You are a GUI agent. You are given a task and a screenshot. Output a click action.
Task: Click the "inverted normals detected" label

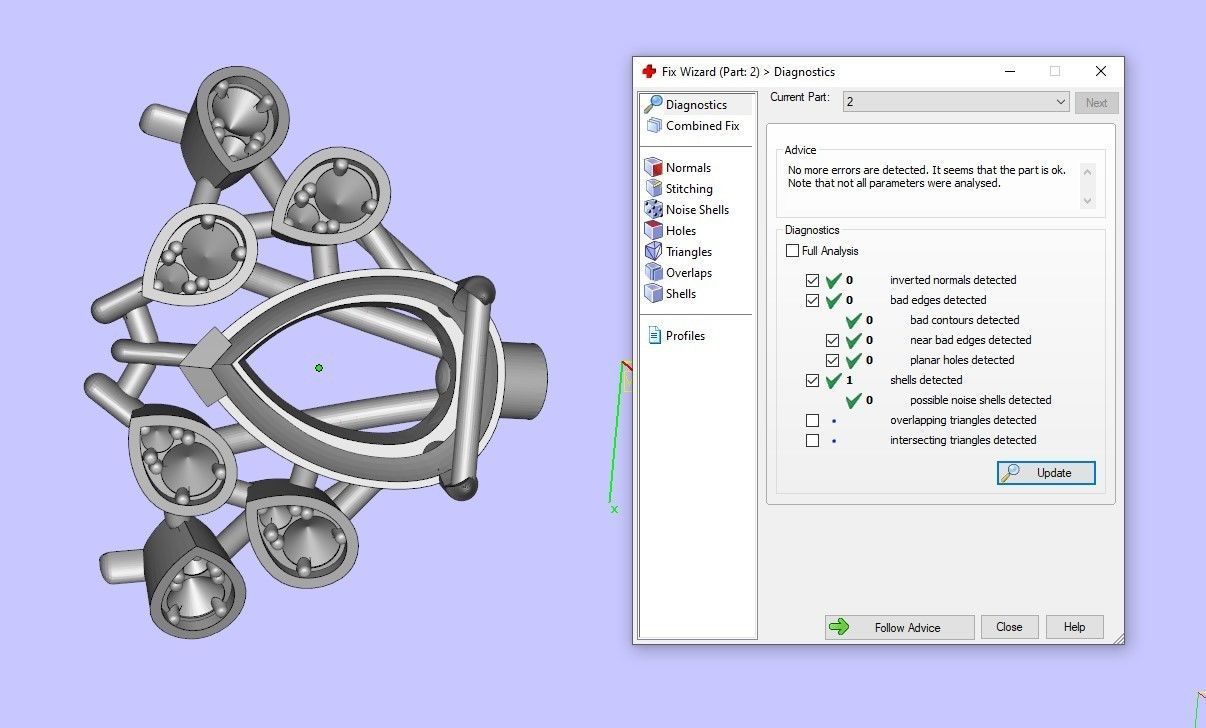click(x=953, y=280)
